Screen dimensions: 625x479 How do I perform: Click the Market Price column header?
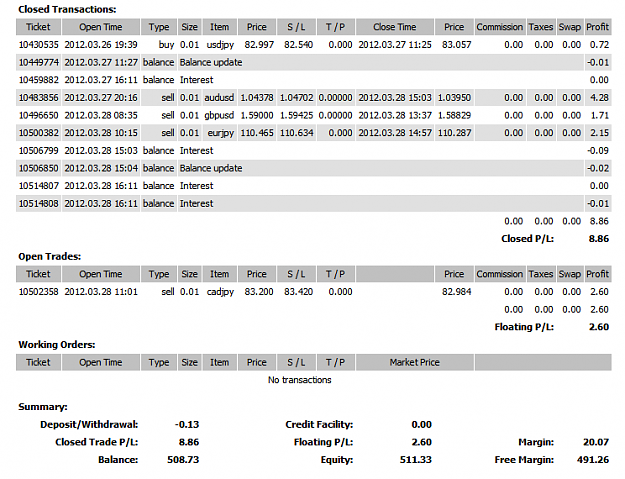tap(415, 362)
